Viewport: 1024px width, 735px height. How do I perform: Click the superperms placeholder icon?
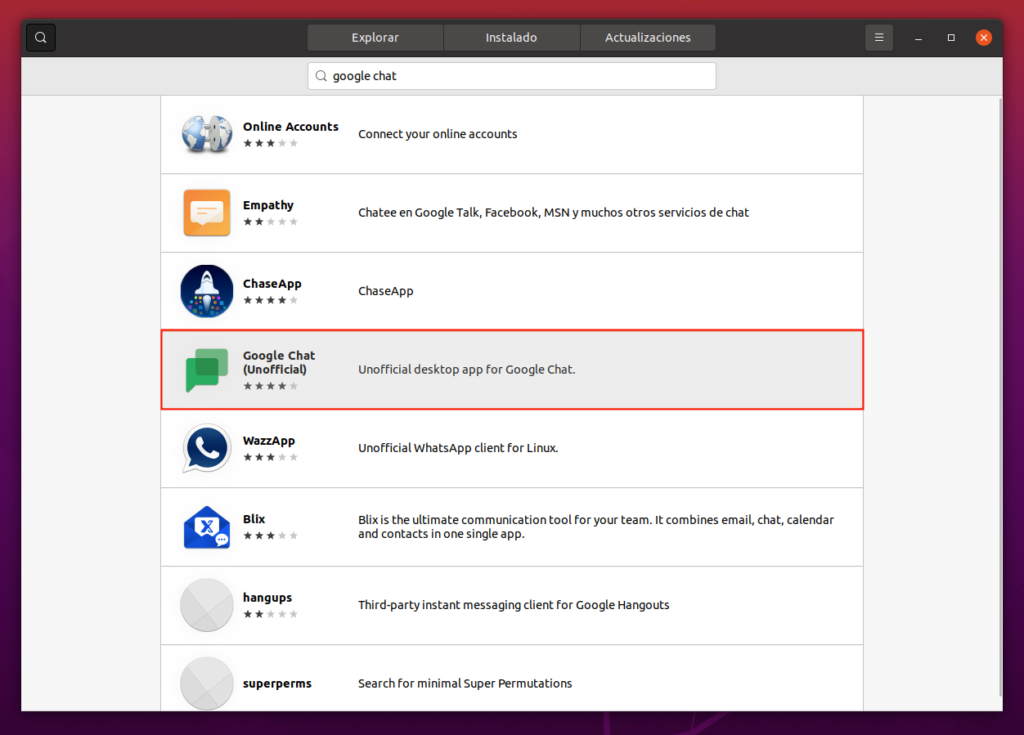[206, 683]
